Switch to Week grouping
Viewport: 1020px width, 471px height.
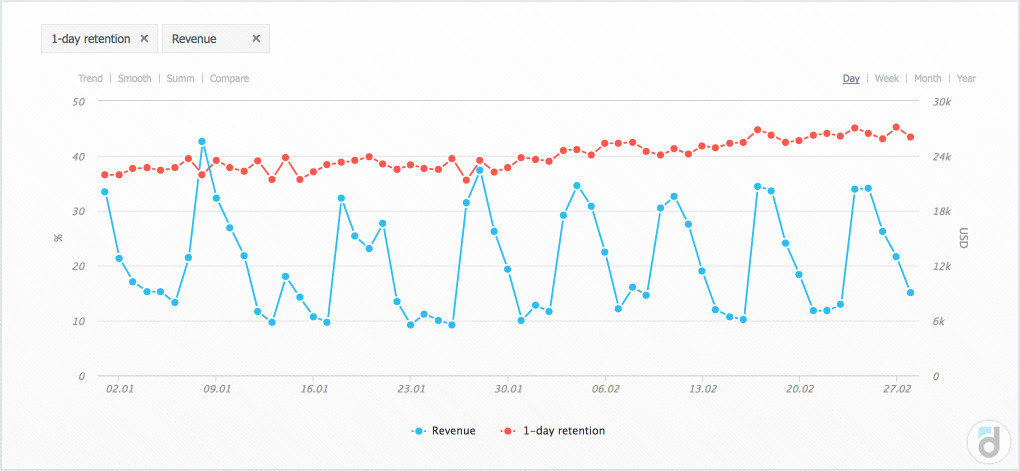pyautogui.click(x=887, y=78)
